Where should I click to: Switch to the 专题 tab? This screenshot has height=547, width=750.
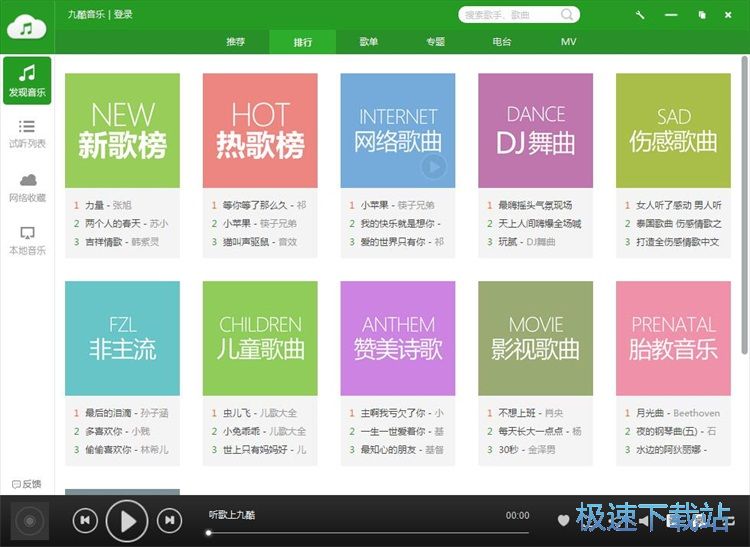click(x=436, y=42)
